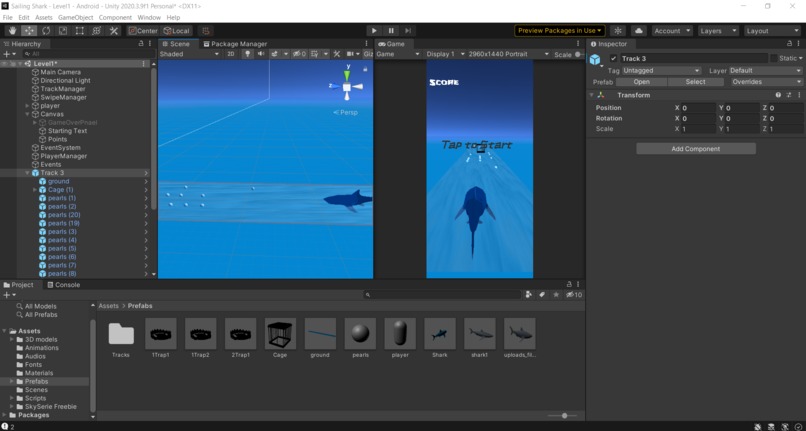
Task: Toggle scene effects icon
Action: pyautogui.click(x=275, y=54)
